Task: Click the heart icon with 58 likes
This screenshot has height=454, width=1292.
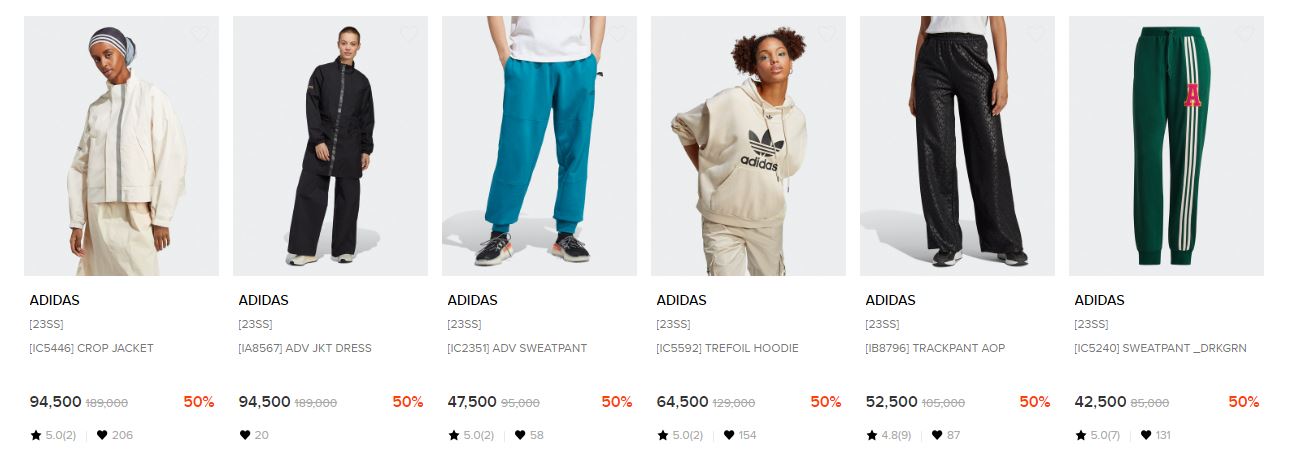Action: [x=520, y=435]
